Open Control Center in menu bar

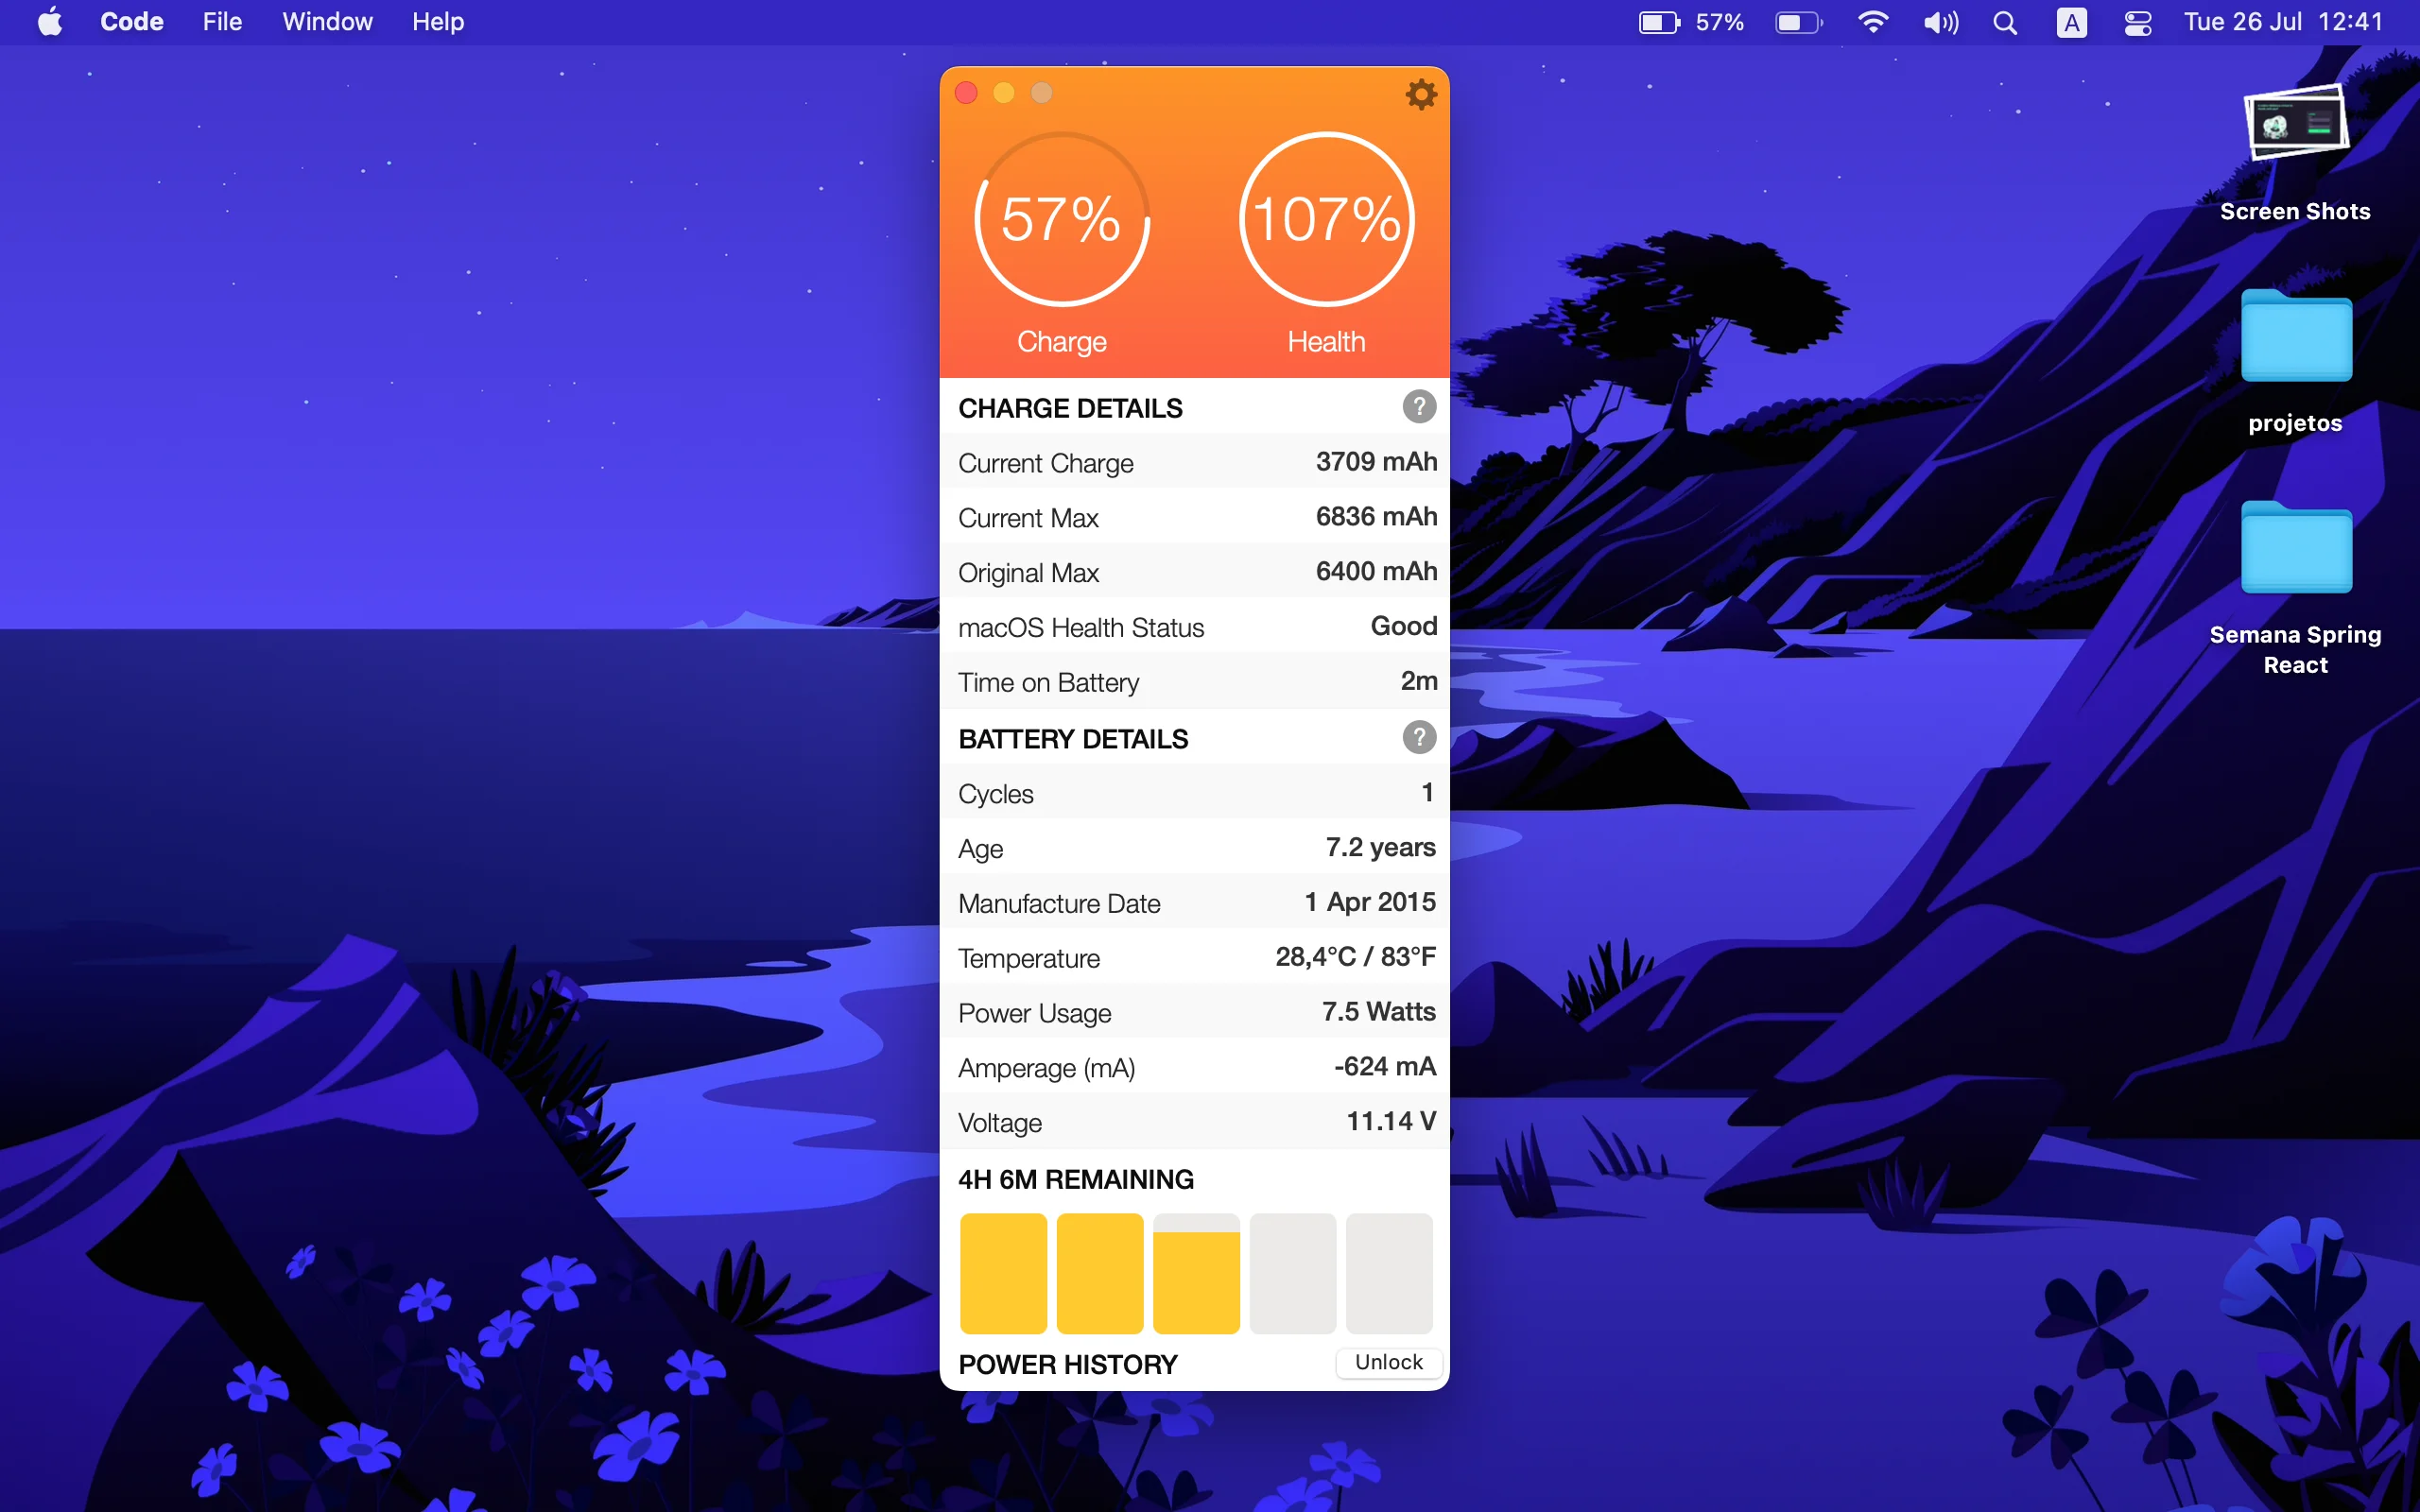tap(2137, 22)
